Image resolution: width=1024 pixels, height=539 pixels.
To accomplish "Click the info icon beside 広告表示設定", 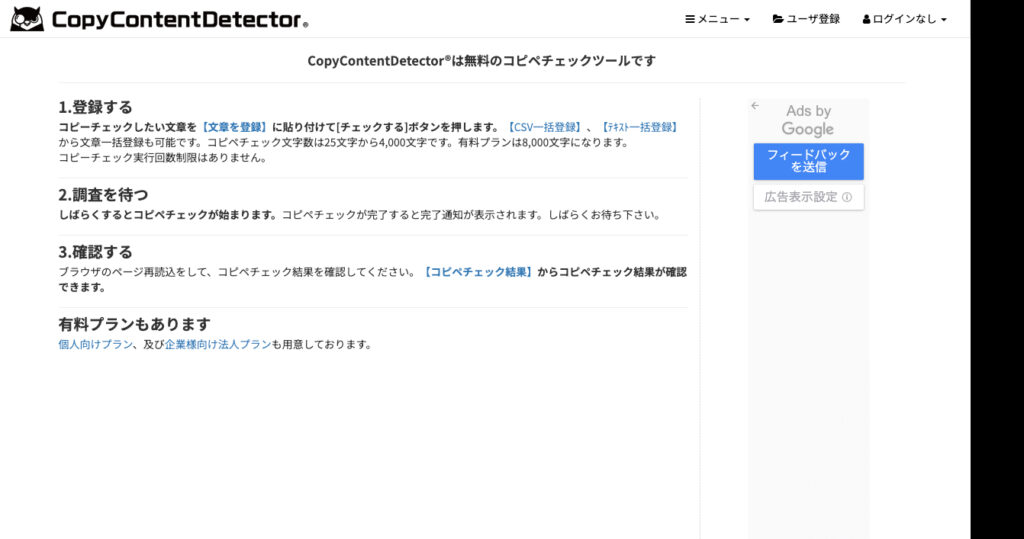I will (847, 197).
